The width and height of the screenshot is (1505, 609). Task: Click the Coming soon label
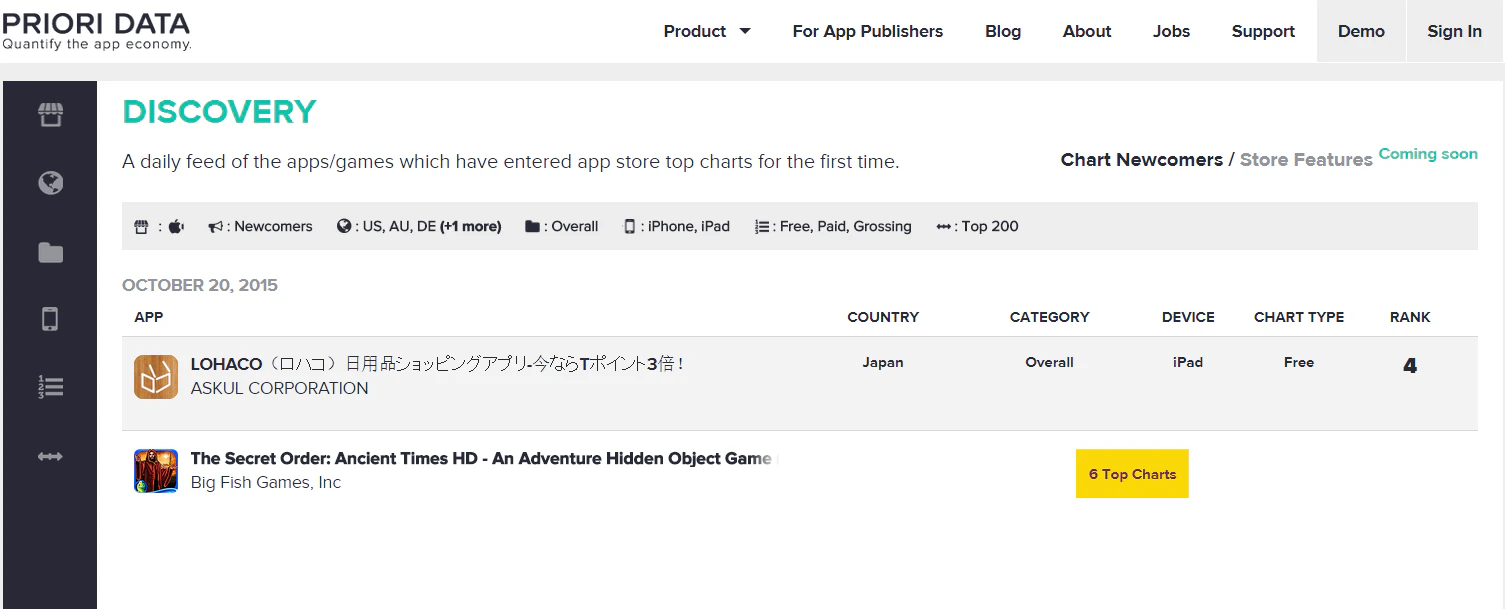coord(1428,154)
